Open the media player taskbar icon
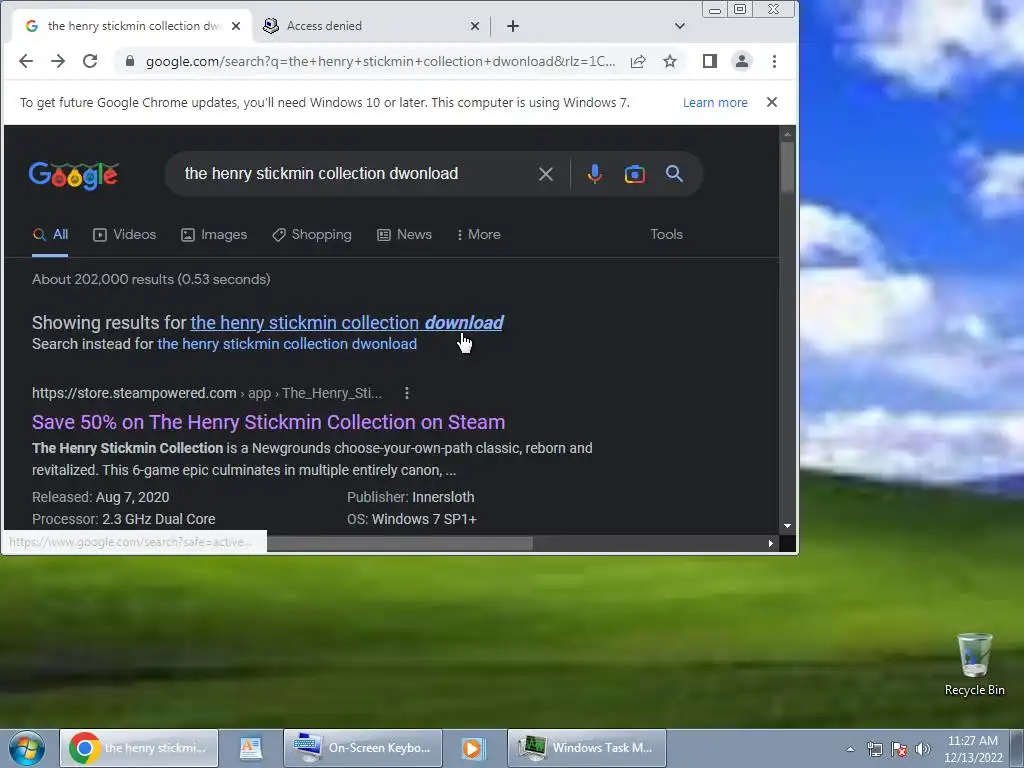The width and height of the screenshot is (1024, 768). 472,748
